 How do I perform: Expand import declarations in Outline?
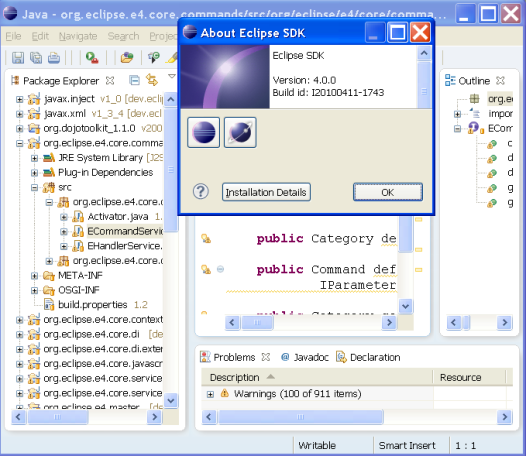pos(457,114)
